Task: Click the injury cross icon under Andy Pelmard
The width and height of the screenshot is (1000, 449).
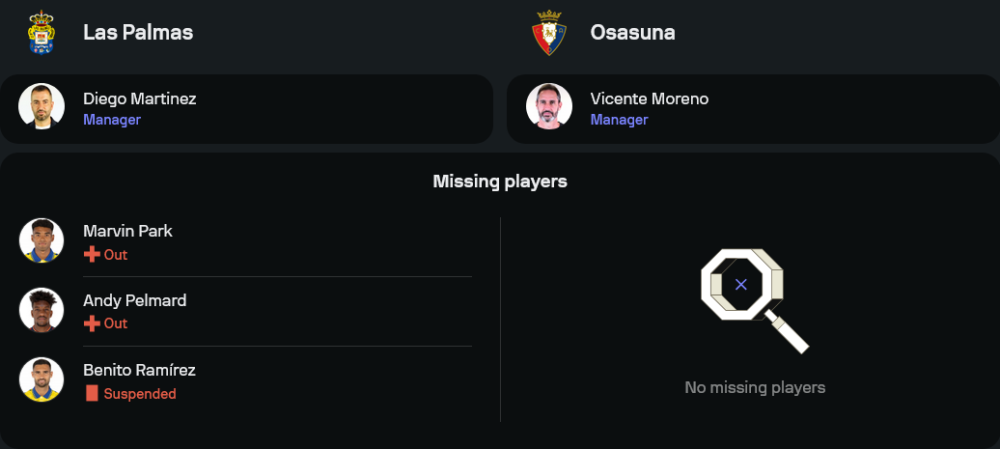Action: pyautogui.click(x=91, y=324)
